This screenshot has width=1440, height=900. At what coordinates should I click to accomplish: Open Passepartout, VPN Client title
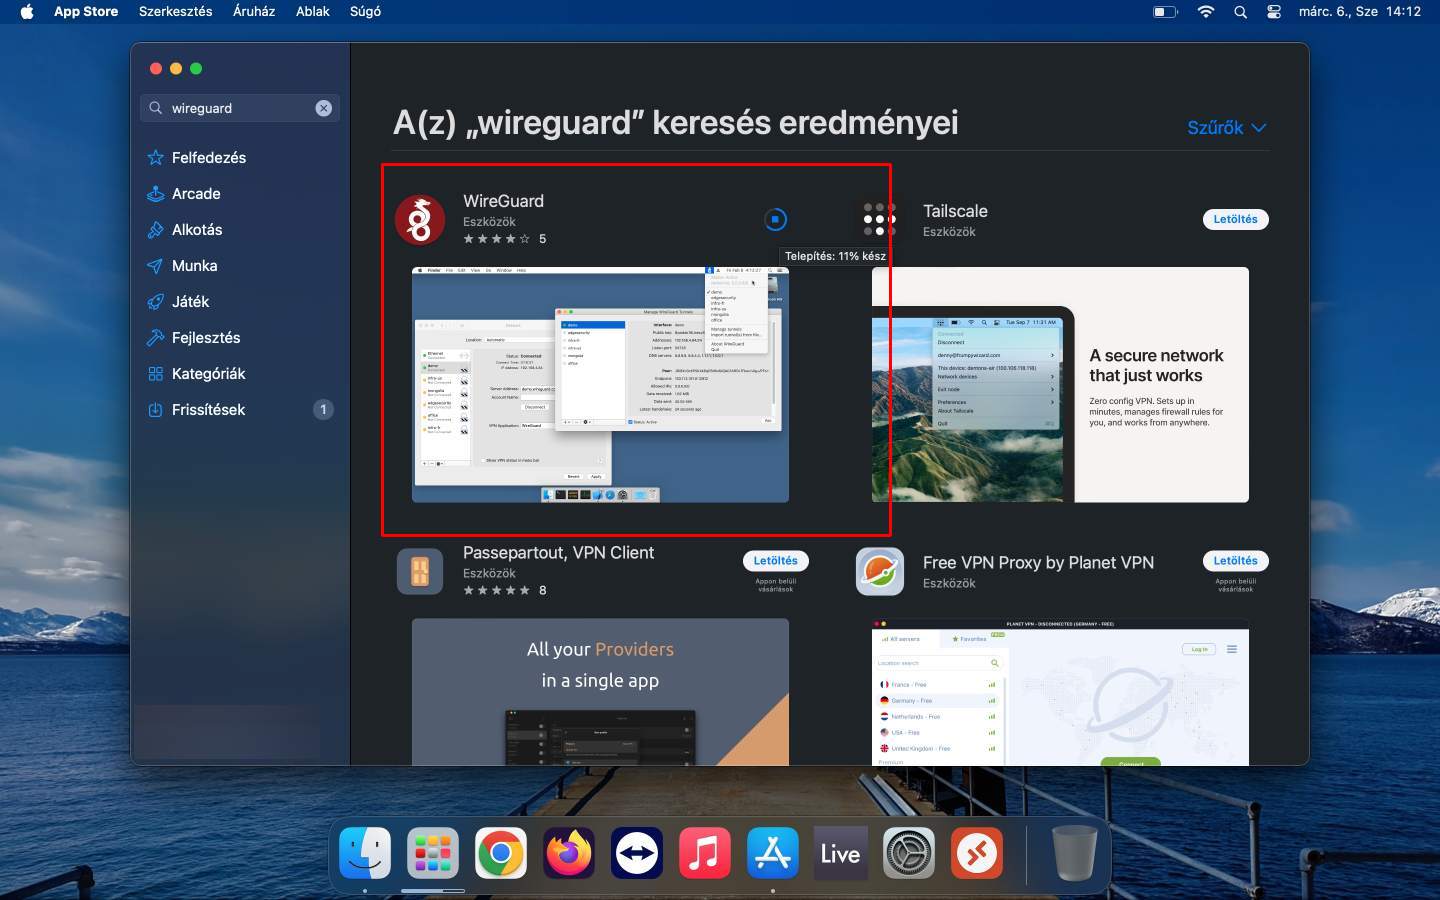(558, 553)
